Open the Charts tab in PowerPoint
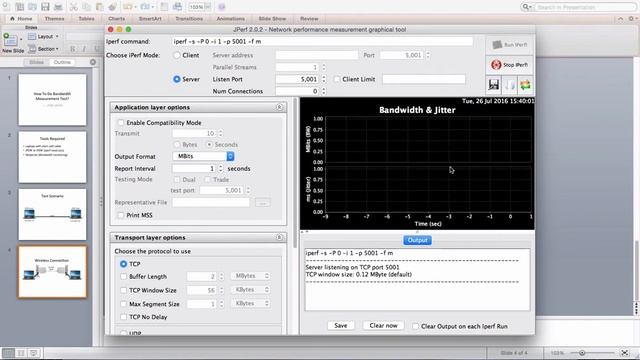Viewport: 640px width, 360px height. [117, 19]
